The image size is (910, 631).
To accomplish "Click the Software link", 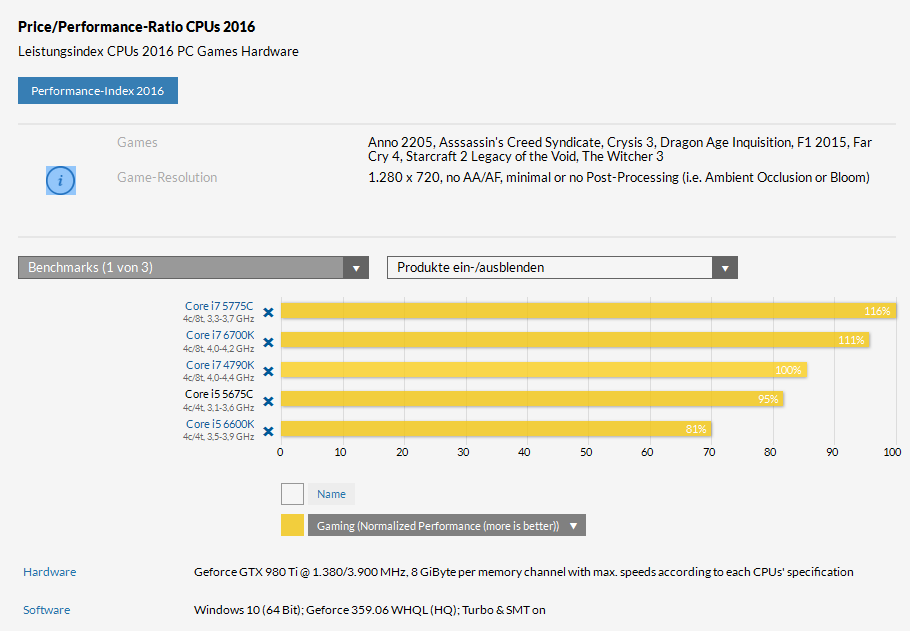I will click(x=46, y=610).
